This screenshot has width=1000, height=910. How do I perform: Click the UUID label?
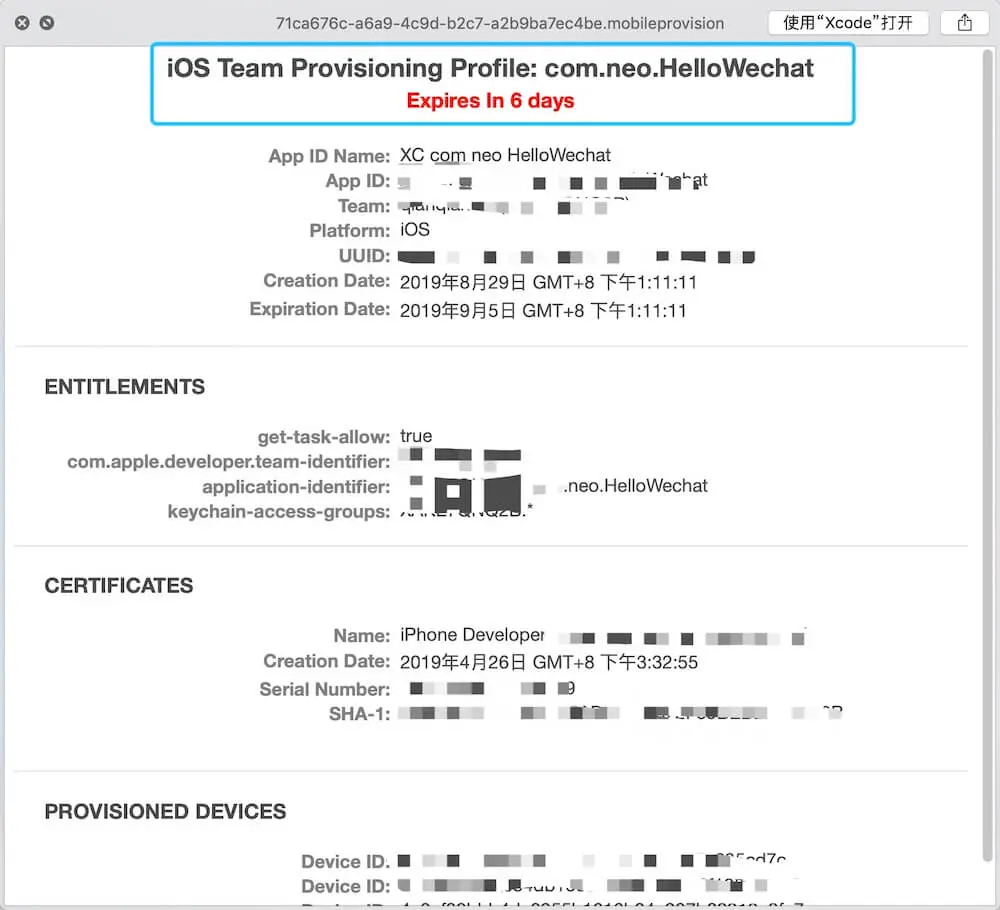coord(364,256)
